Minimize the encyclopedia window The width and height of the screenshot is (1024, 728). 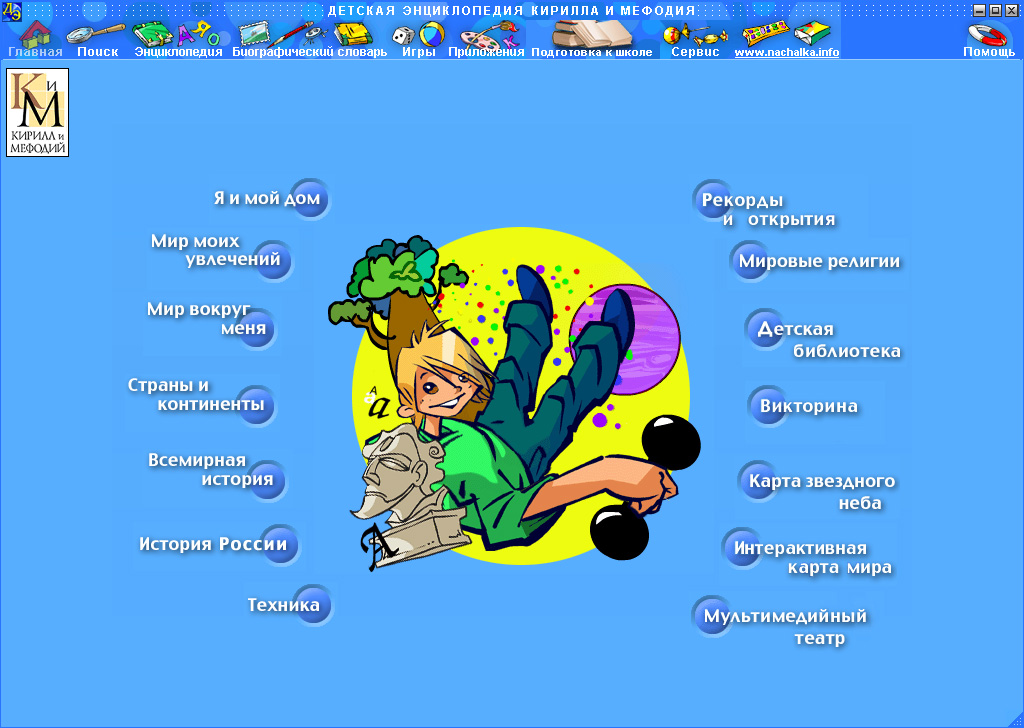point(979,10)
